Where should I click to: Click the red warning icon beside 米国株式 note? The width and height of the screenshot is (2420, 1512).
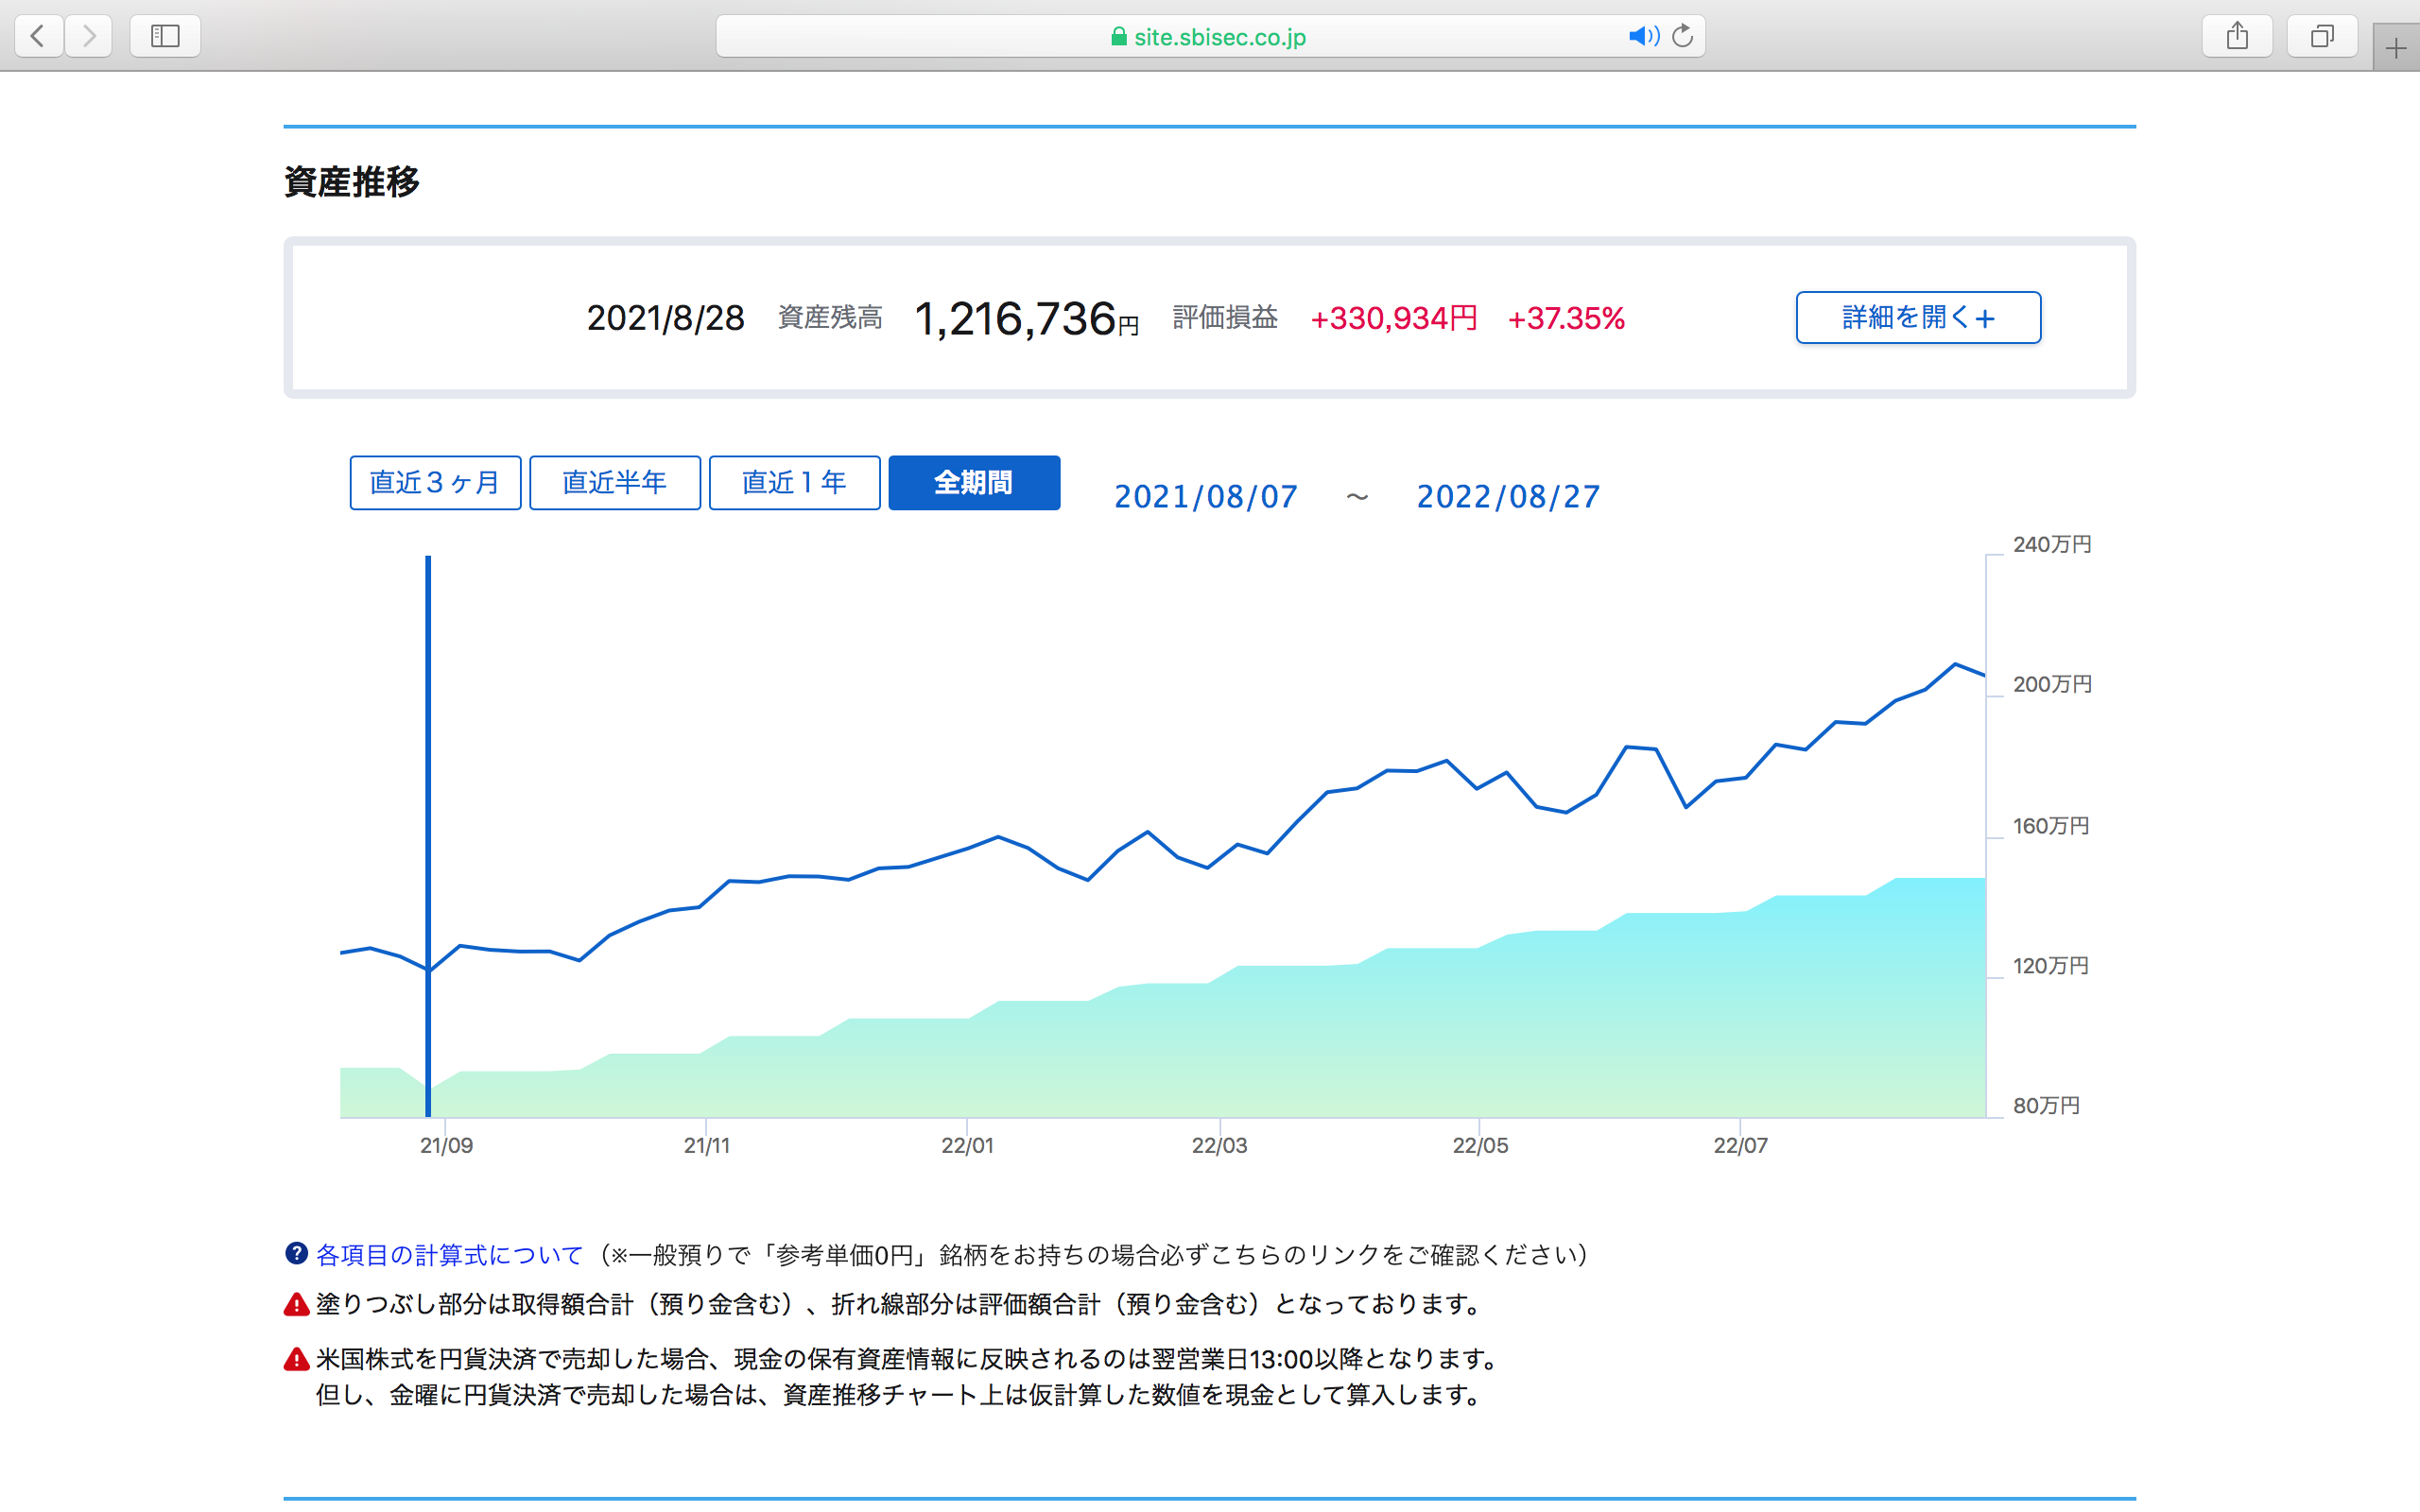click(x=296, y=1360)
